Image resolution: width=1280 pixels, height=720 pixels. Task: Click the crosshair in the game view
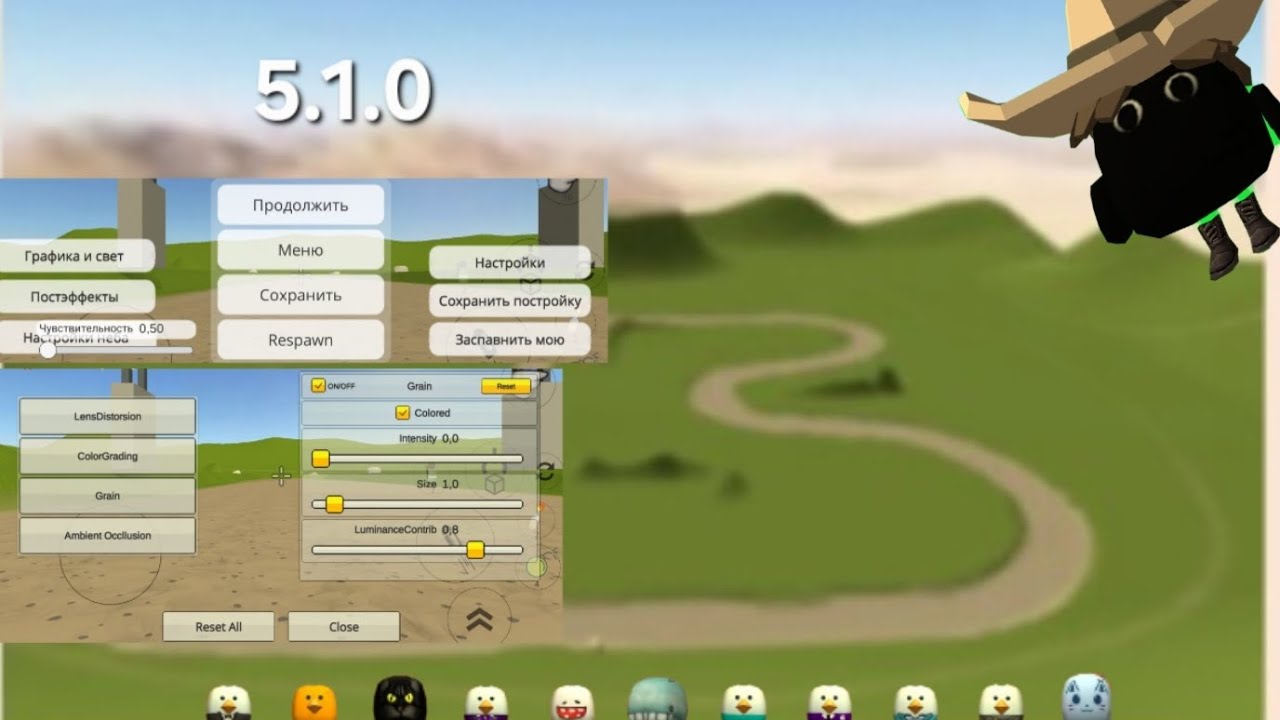point(281,476)
